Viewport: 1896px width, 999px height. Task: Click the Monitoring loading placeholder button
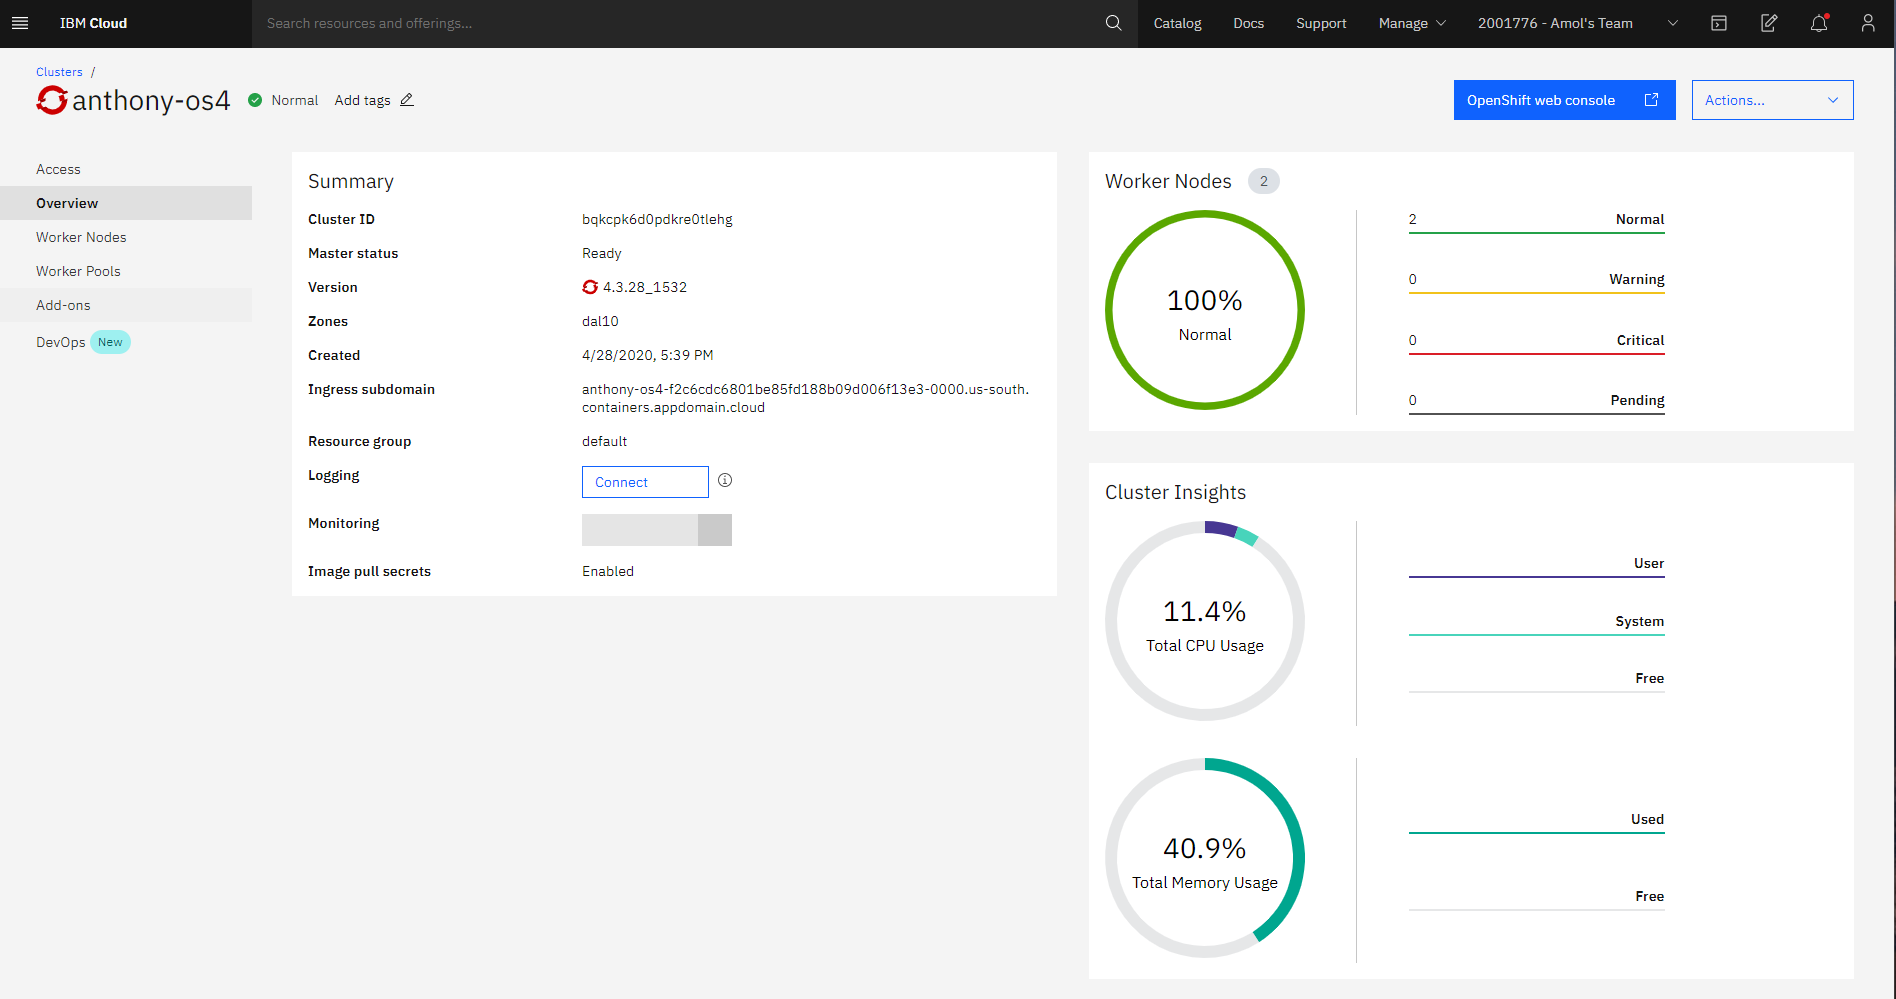(x=657, y=530)
